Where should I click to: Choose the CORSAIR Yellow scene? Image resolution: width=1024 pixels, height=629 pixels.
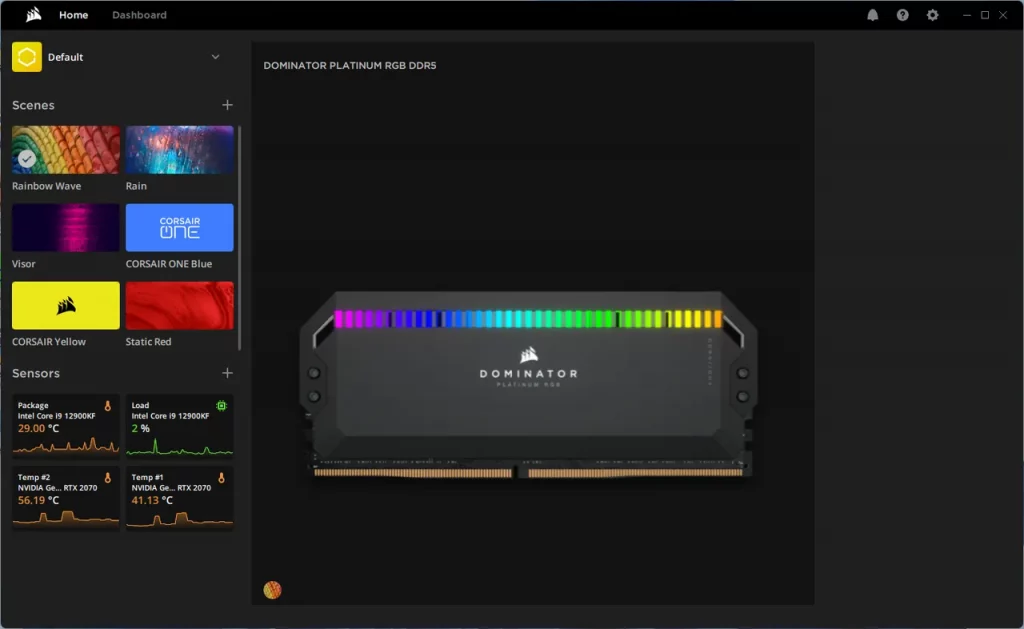(x=65, y=306)
